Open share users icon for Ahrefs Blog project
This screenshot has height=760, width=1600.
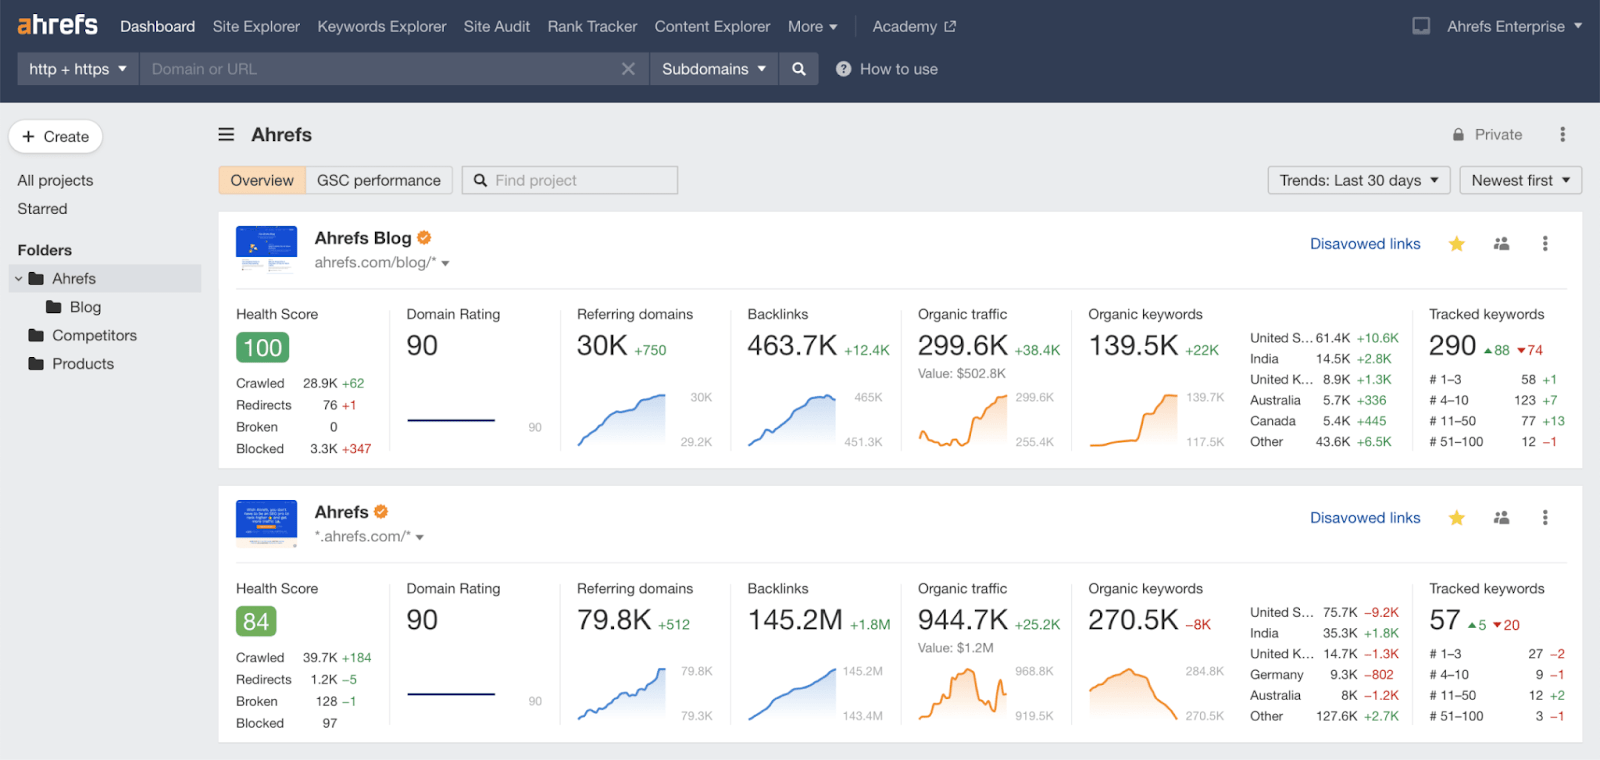pyautogui.click(x=1501, y=244)
